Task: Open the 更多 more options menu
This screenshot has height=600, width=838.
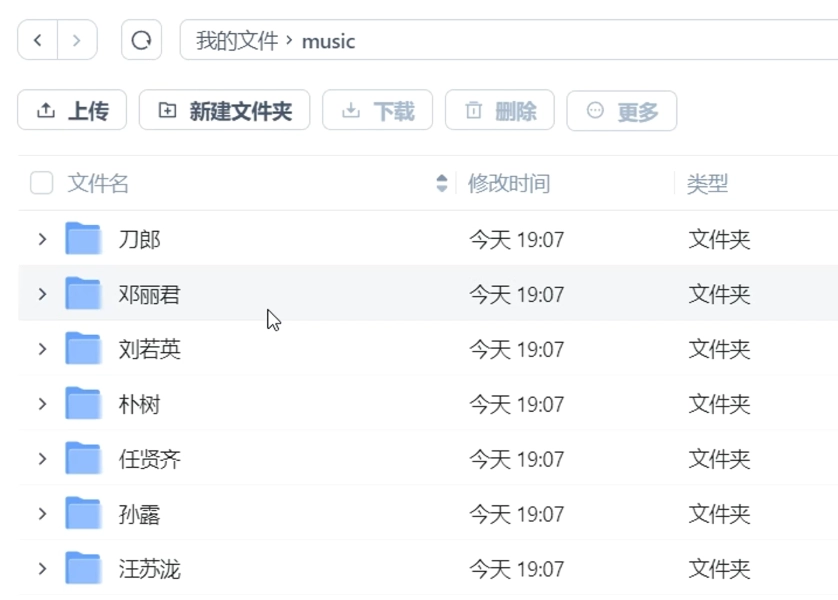Action: tap(622, 111)
